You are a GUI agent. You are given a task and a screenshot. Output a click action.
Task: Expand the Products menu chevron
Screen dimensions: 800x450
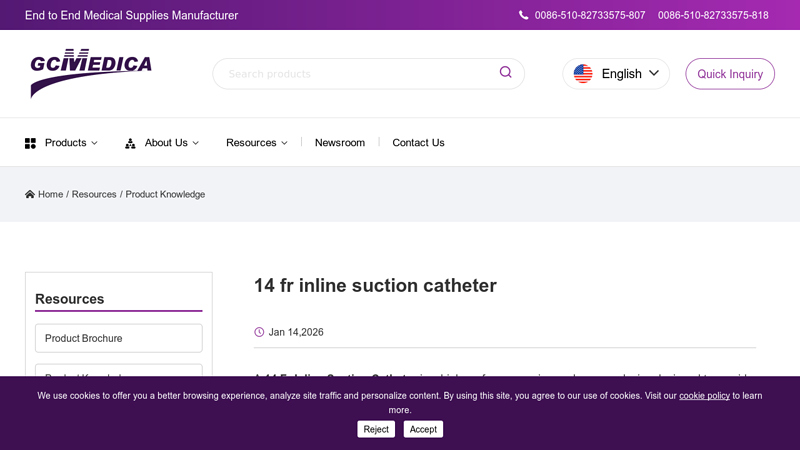(95, 143)
